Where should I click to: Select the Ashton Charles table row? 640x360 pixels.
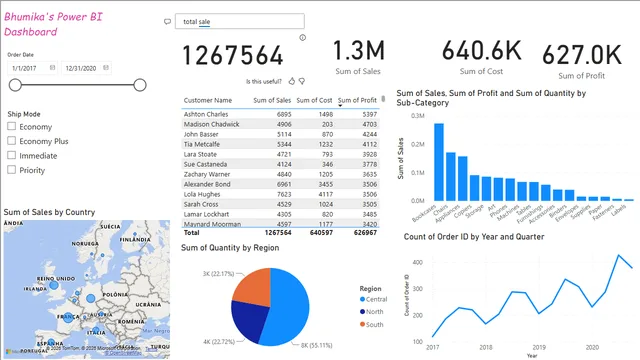coord(280,114)
